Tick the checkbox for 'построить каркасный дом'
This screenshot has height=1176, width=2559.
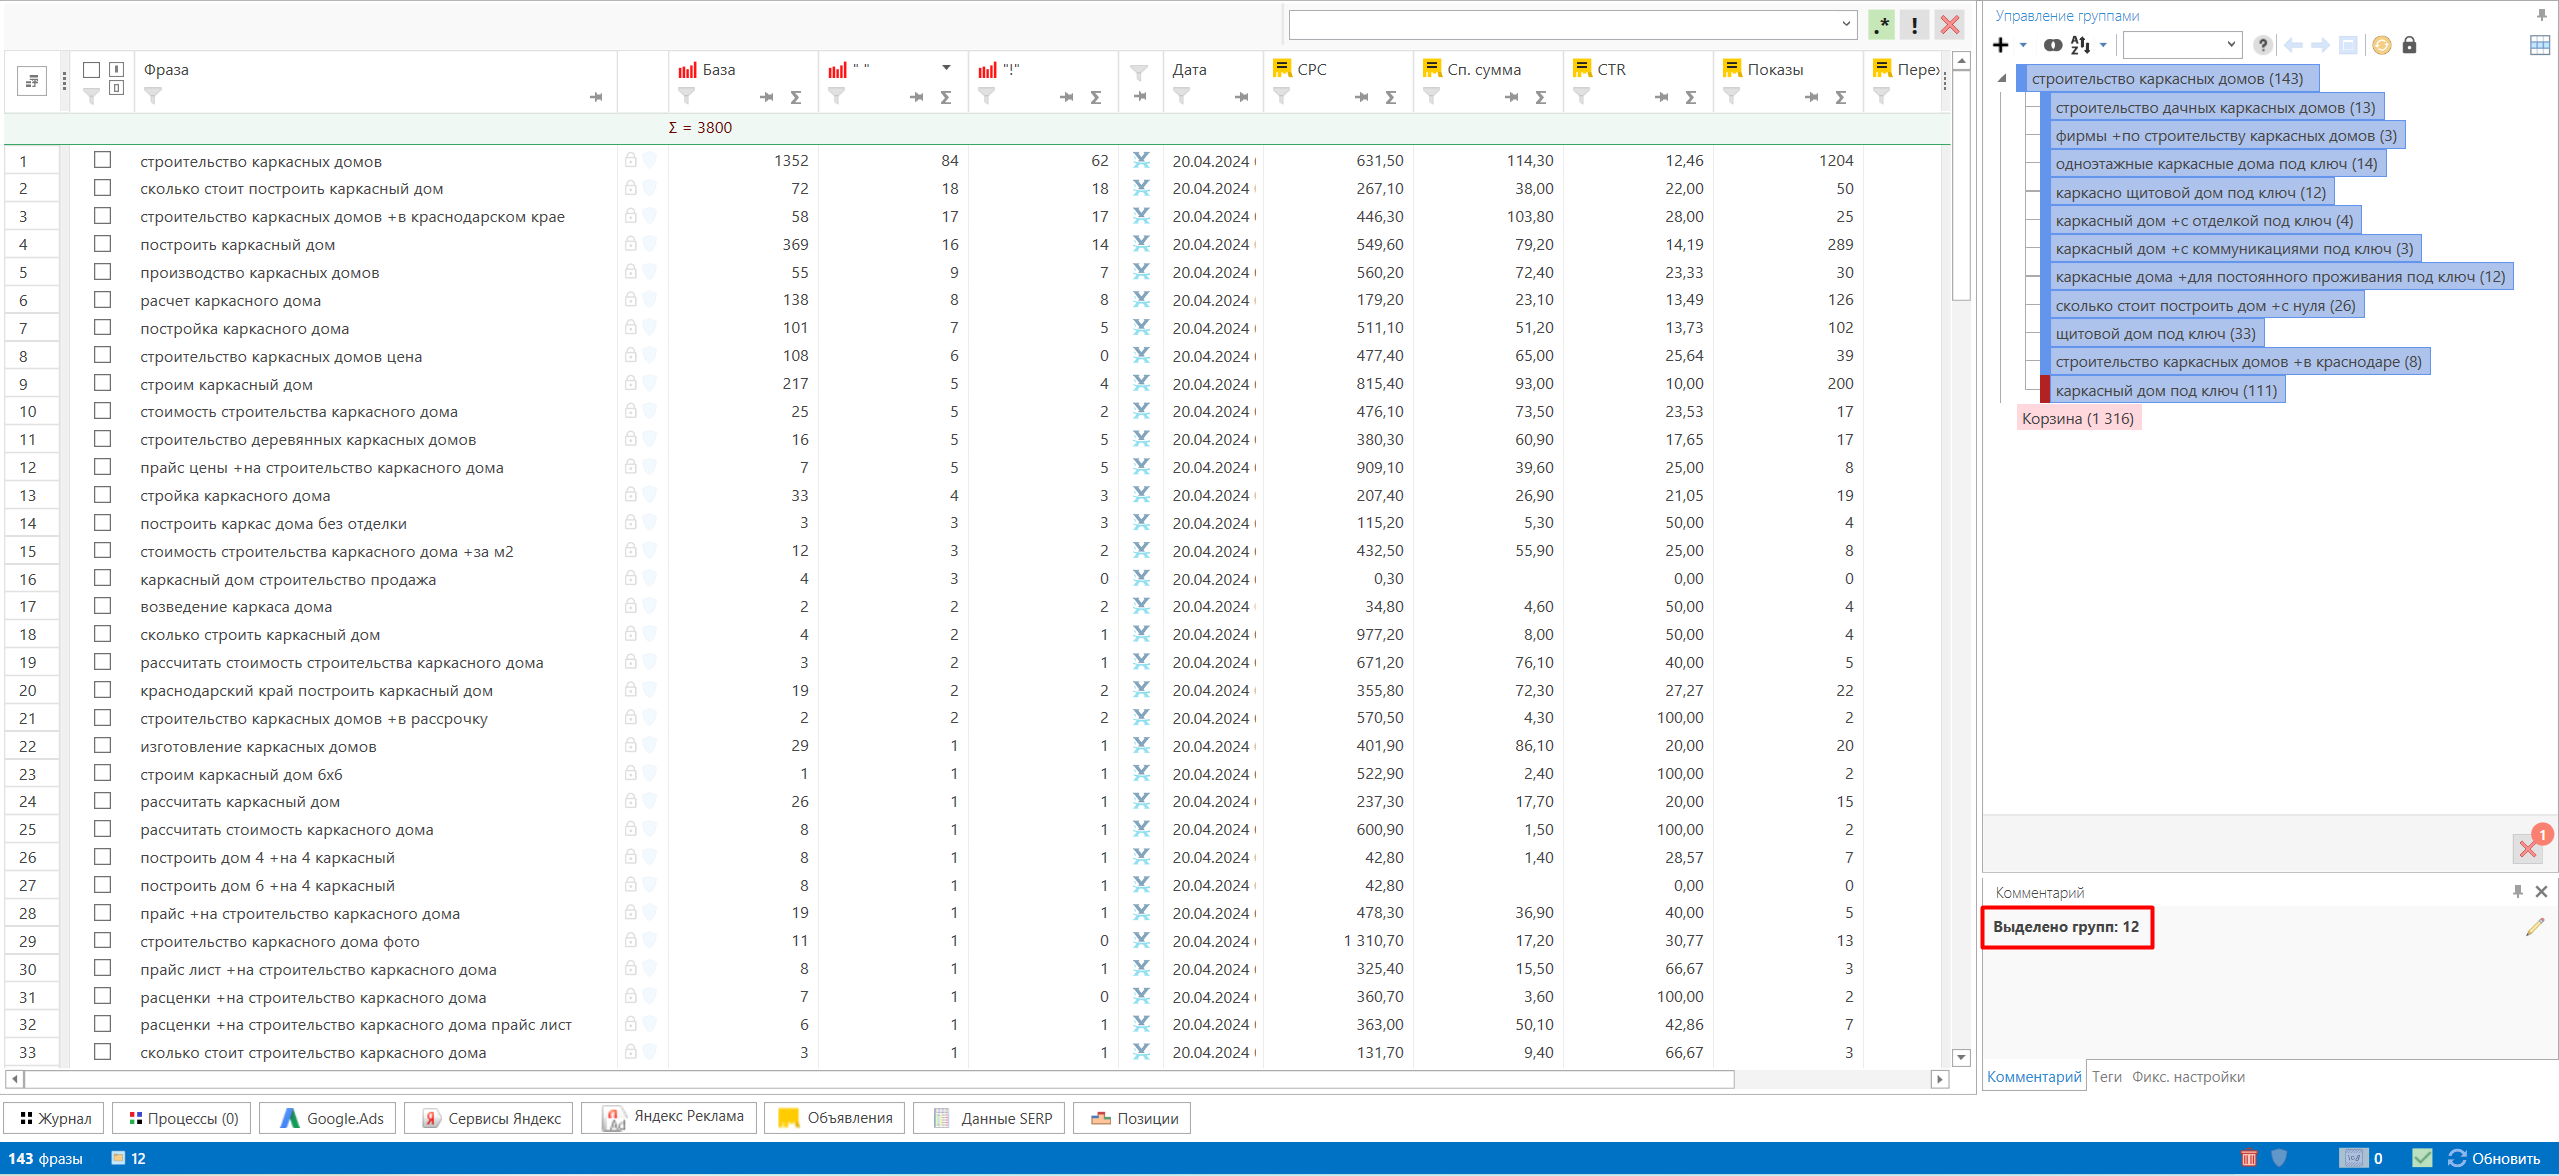[102, 244]
